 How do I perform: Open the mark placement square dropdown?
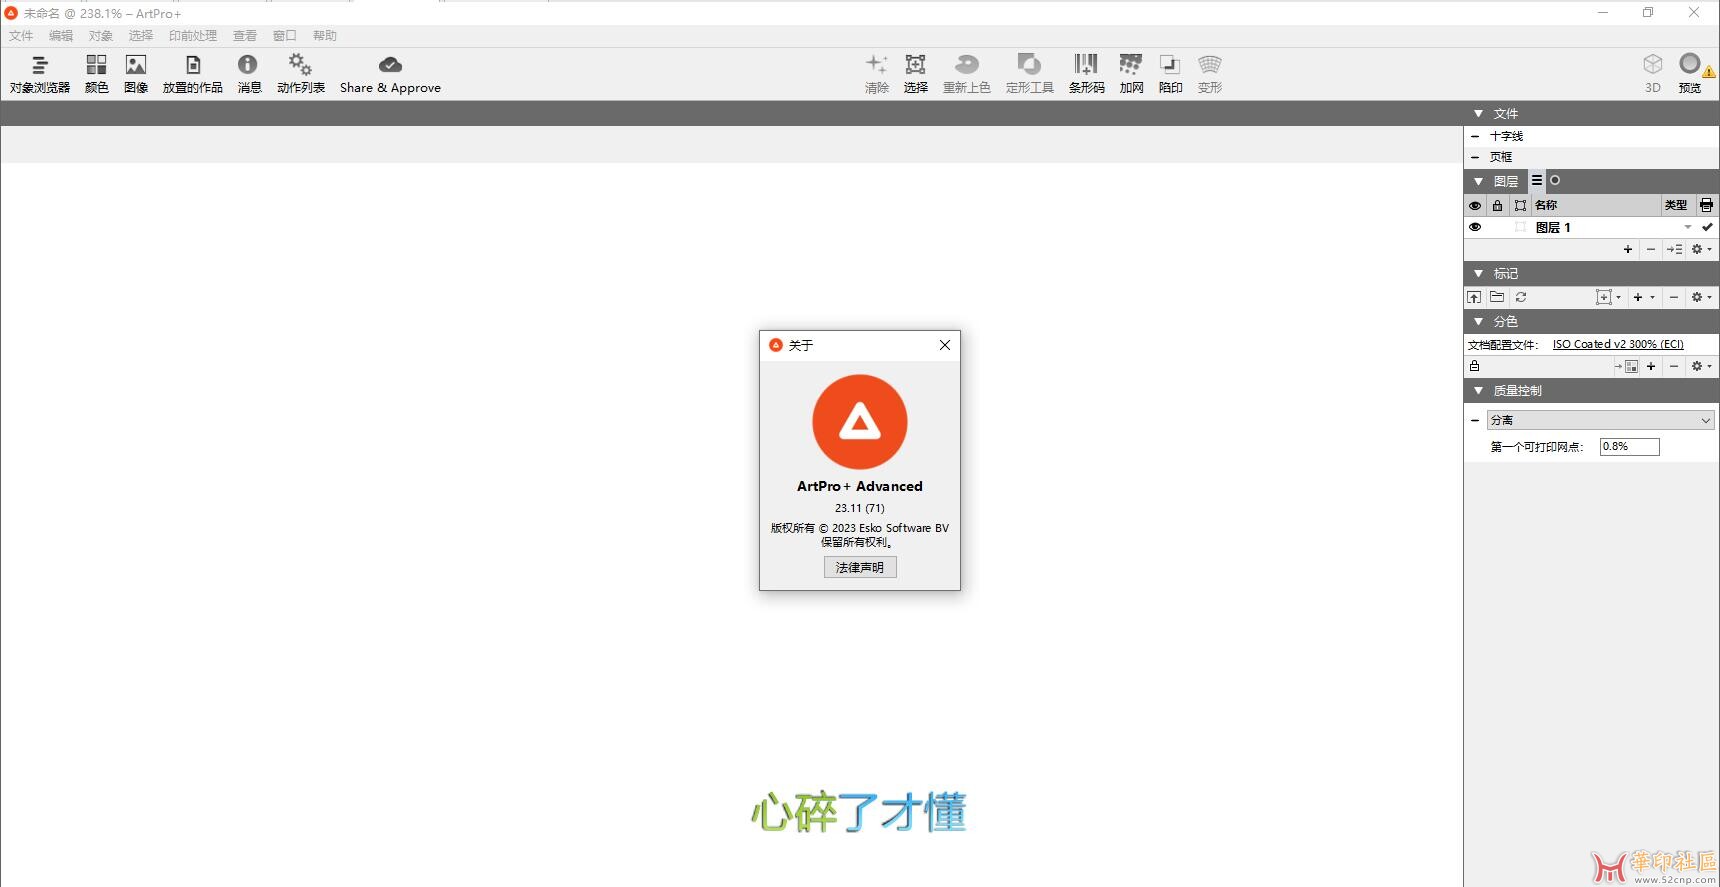(x=1609, y=297)
